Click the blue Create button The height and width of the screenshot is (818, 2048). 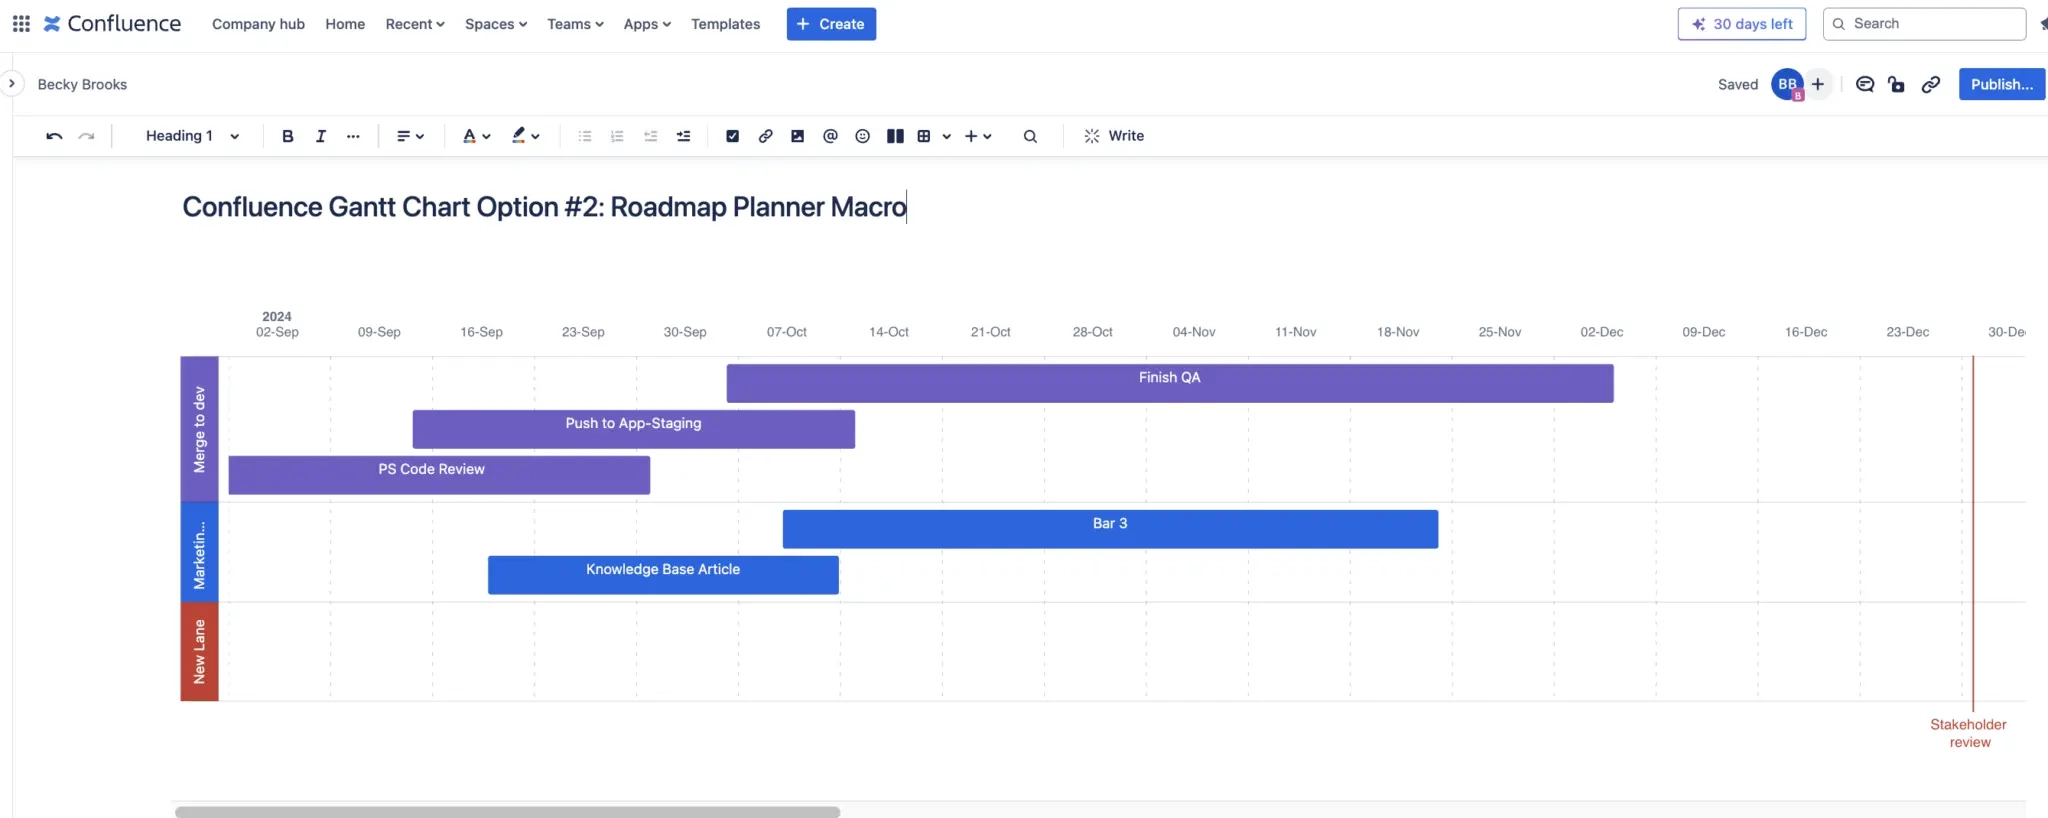pos(831,24)
